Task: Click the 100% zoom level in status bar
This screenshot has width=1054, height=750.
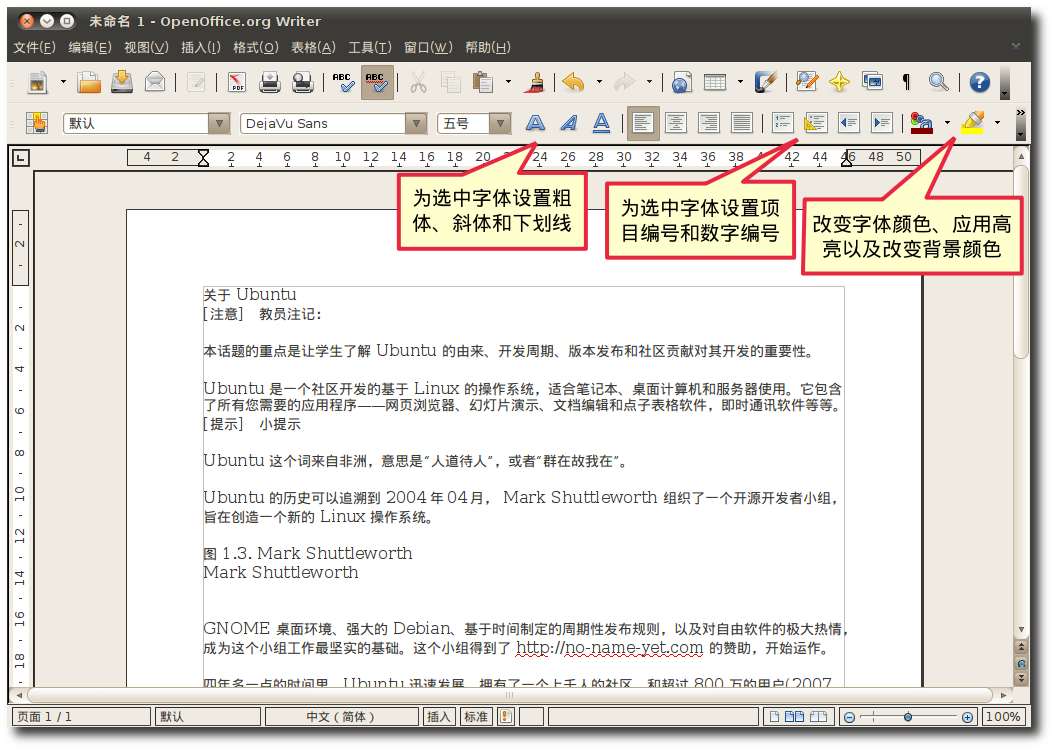Action: click(x=1003, y=717)
